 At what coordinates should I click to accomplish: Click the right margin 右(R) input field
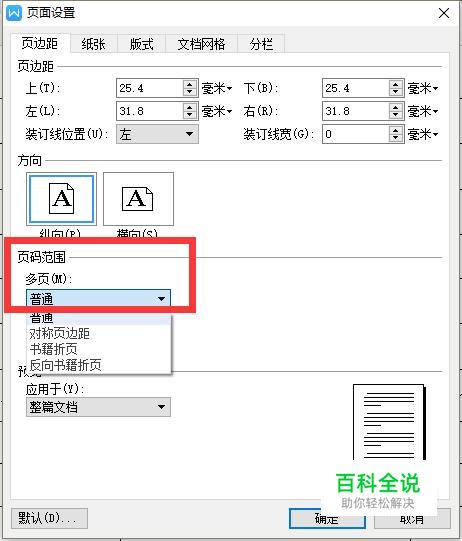pyautogui.click(x=355, y=111)
